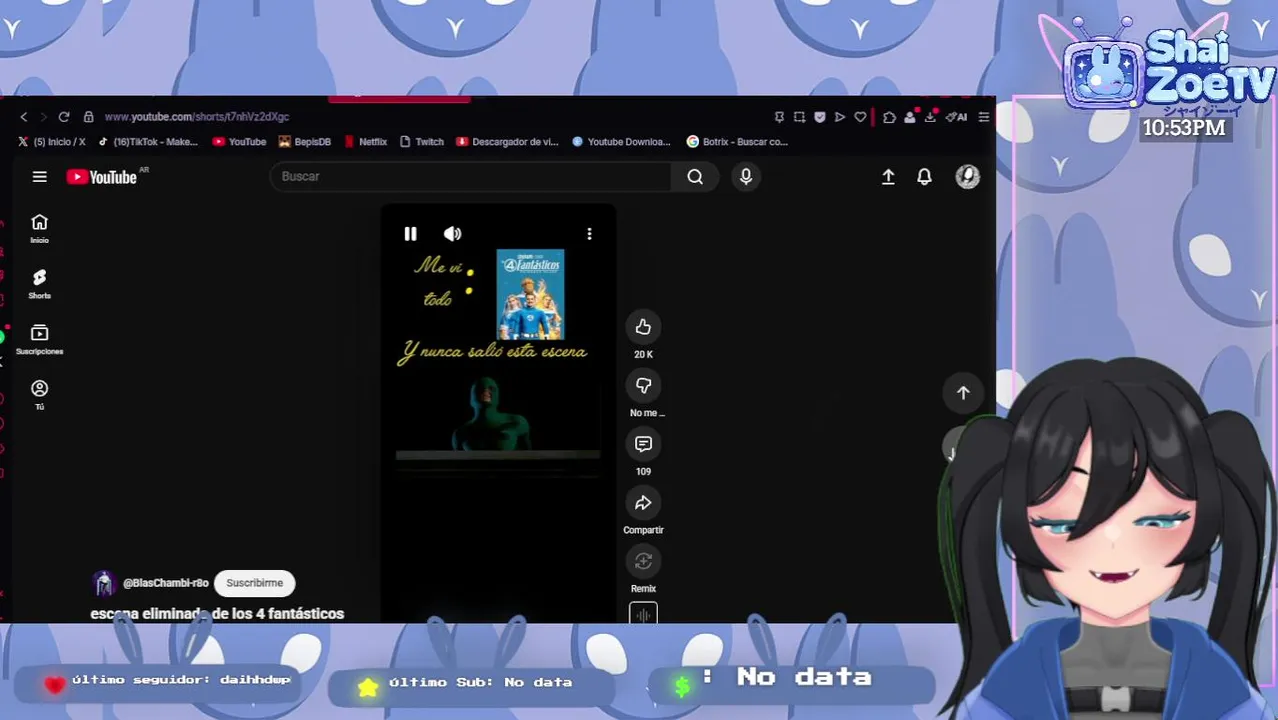The image size is (1278, 720).
Task: Reload the current YouTube page
Action: point(64,117)
